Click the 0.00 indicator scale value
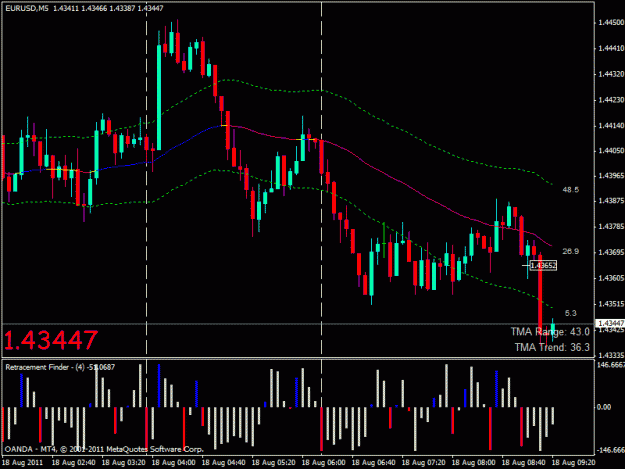625x469 pixels. point(603,407)
